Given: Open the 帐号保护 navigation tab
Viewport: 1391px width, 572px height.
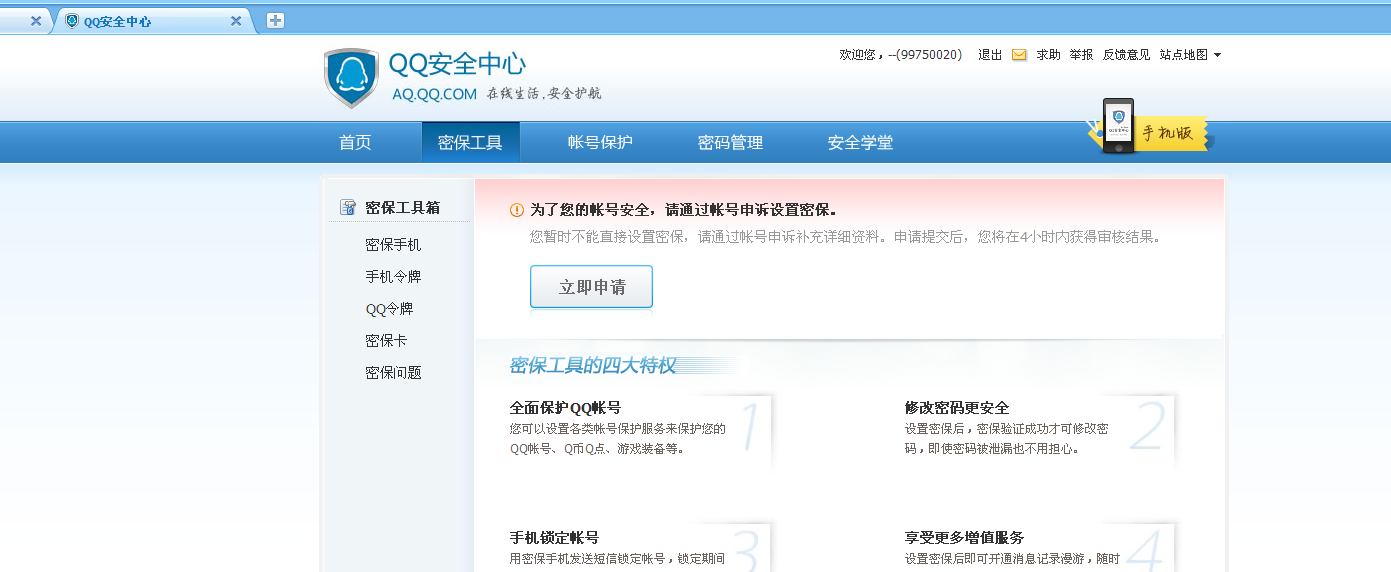Looking at the screenshot, I should coord(600,142).
